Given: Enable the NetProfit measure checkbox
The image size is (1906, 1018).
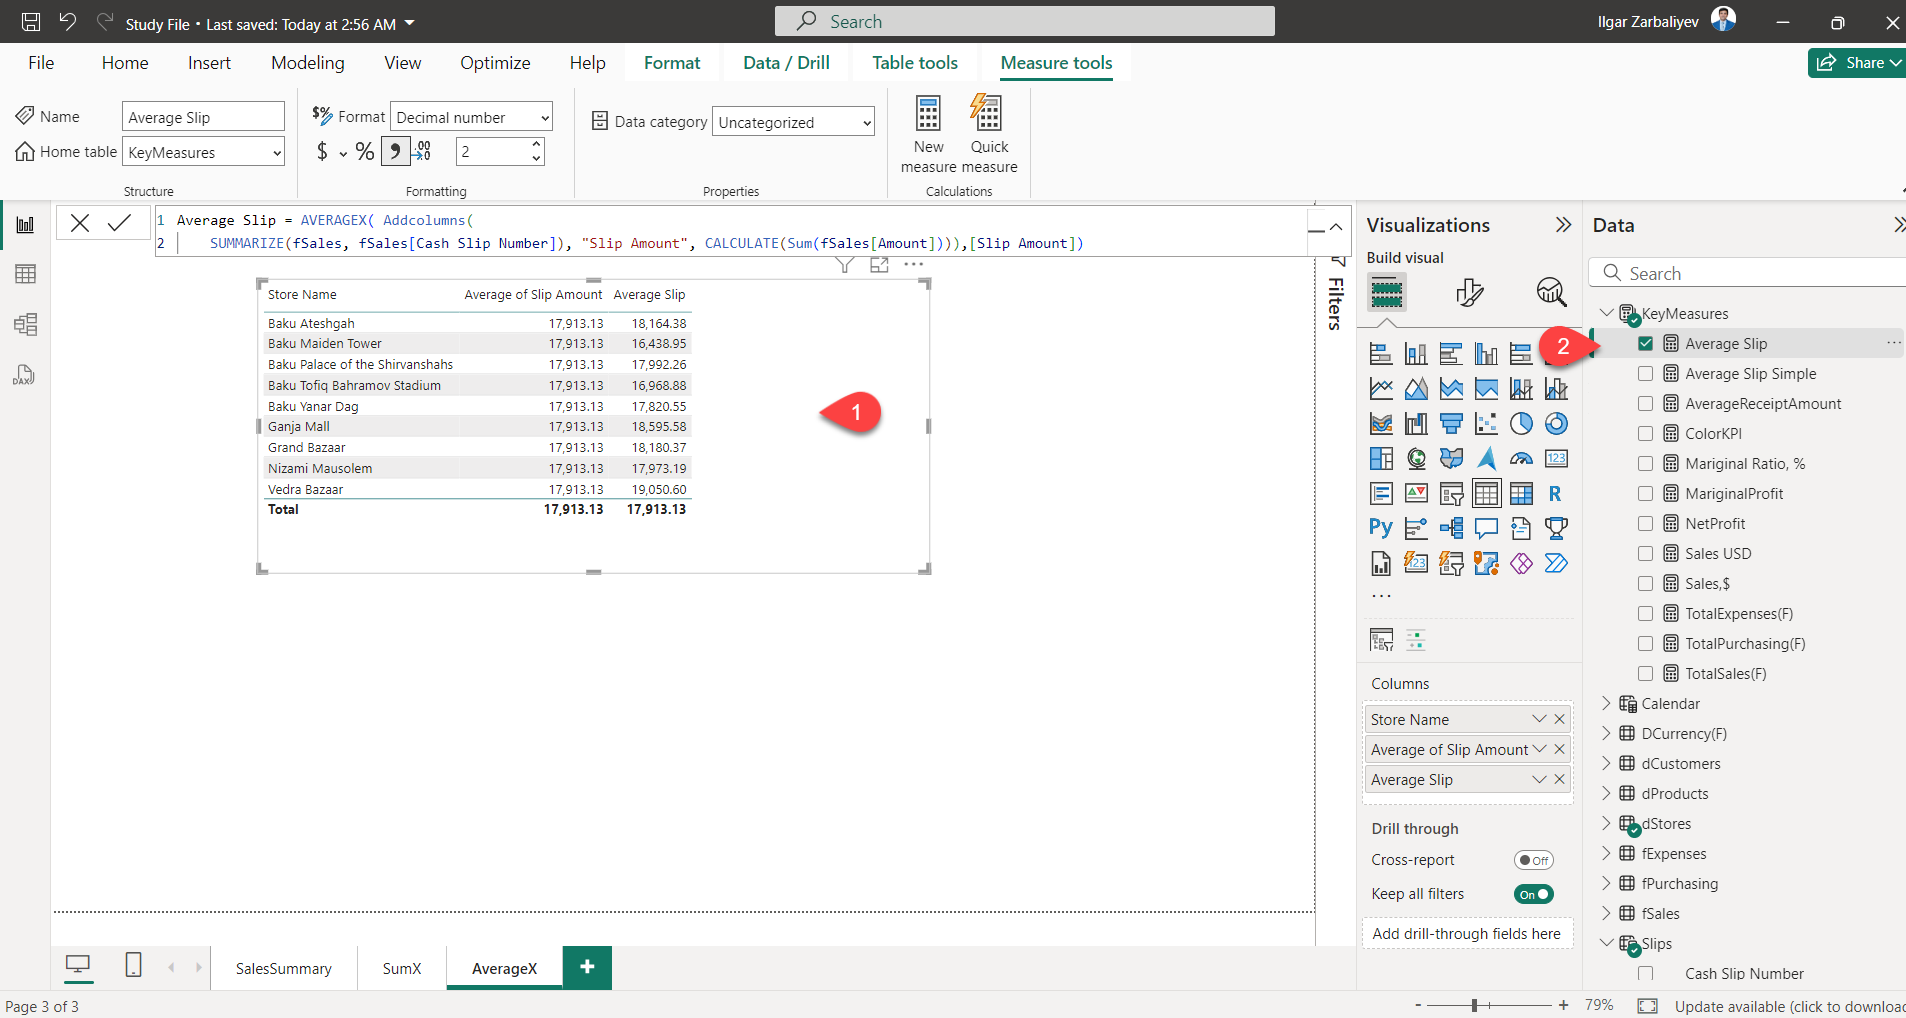Looking at the screenshot, I should click(1646, 523).
